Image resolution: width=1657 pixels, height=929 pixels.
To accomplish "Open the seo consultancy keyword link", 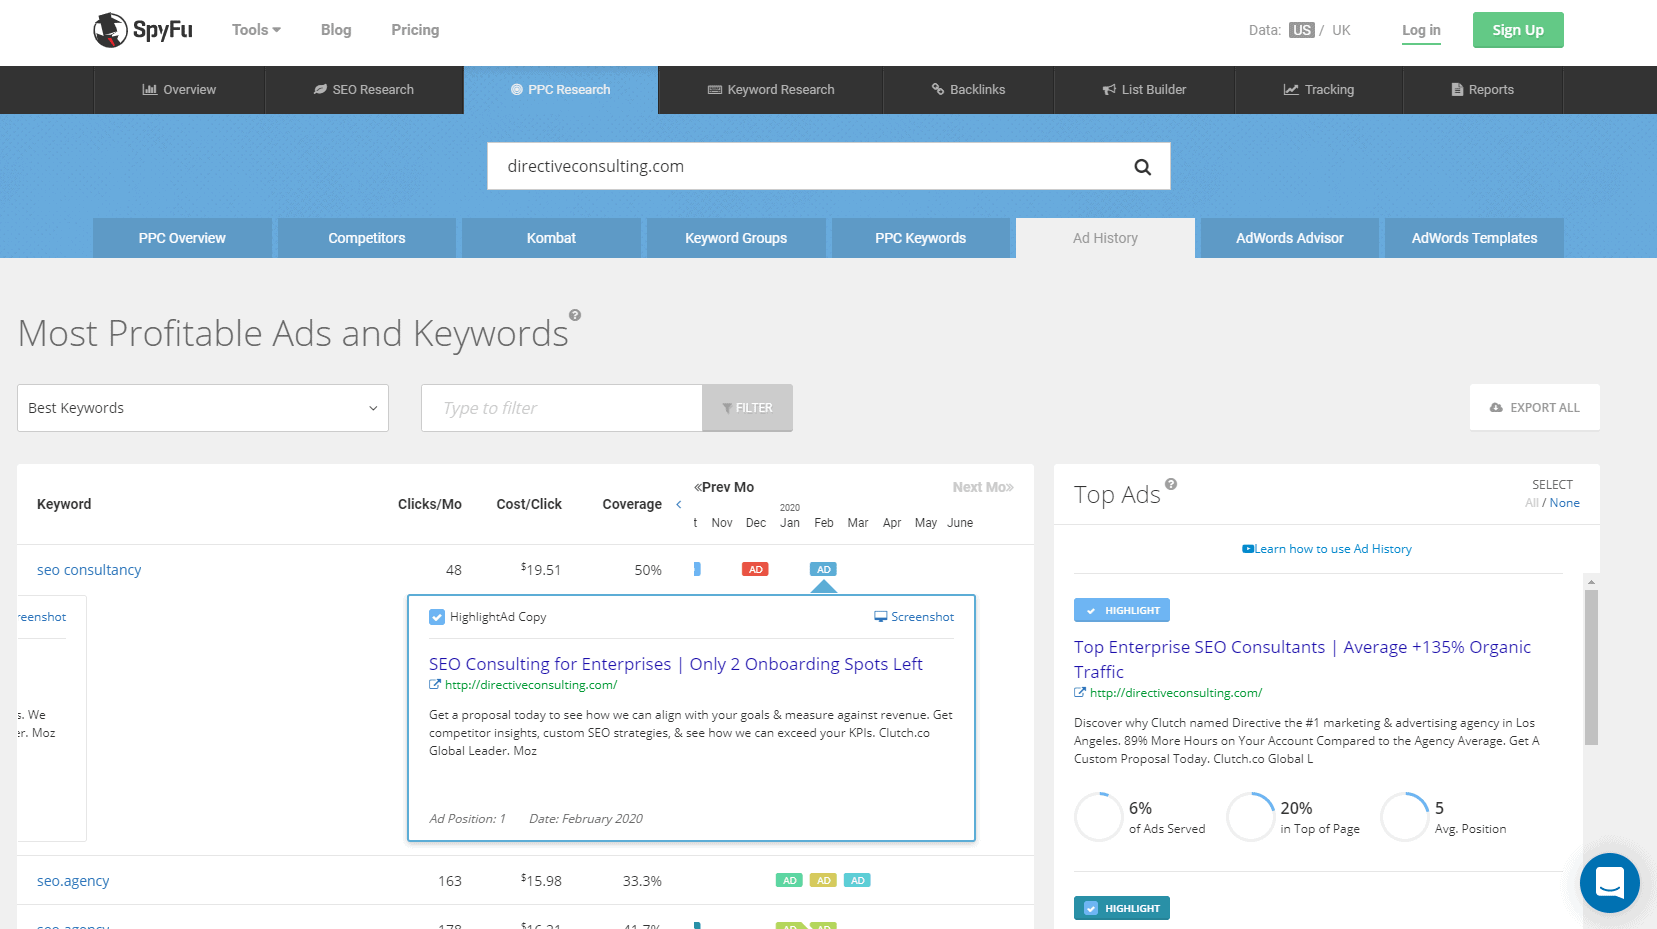I will (89, 570).
